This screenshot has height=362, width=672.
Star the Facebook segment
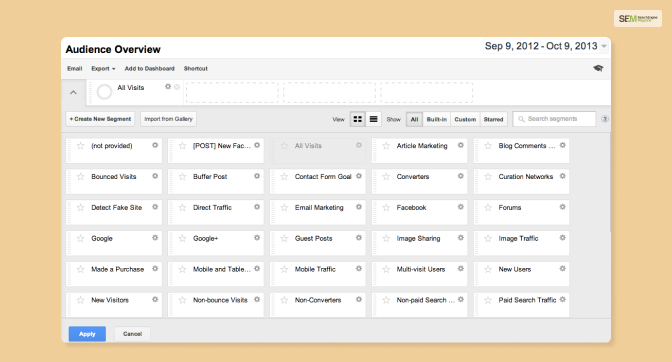click(x=386, y=207)
